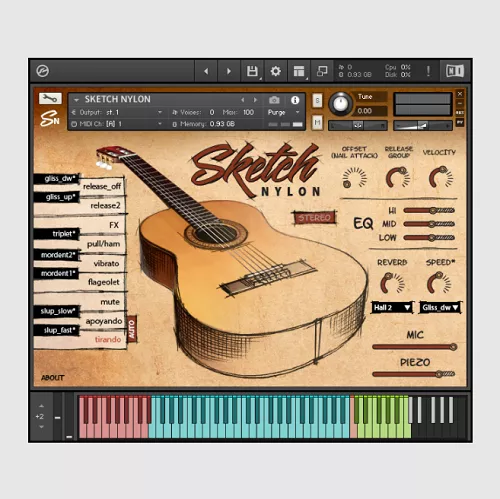Select the mute articulation
Screen dimensions: 500x499
pos(109,302)
